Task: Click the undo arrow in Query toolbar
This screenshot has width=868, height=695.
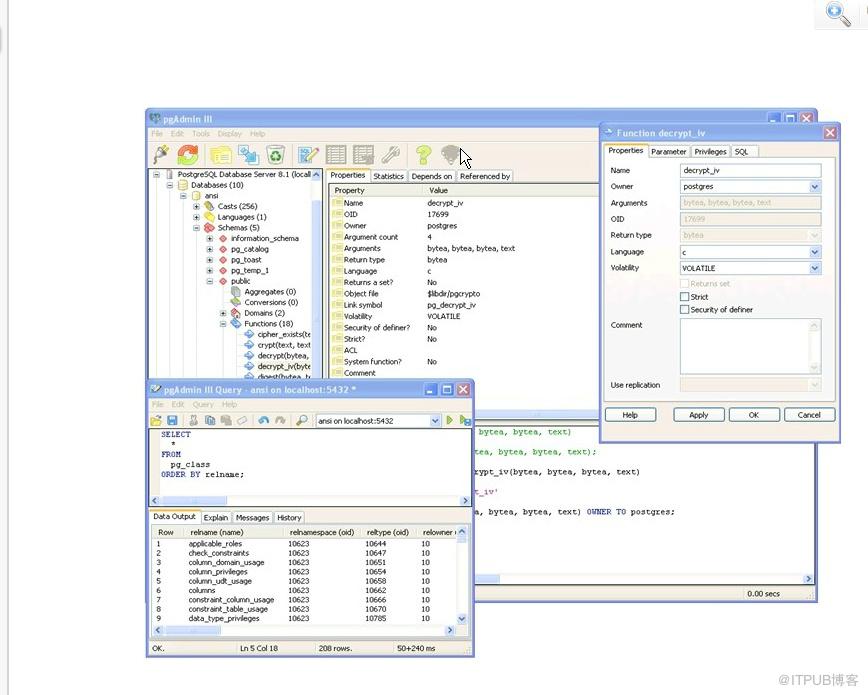Action: 264,420
